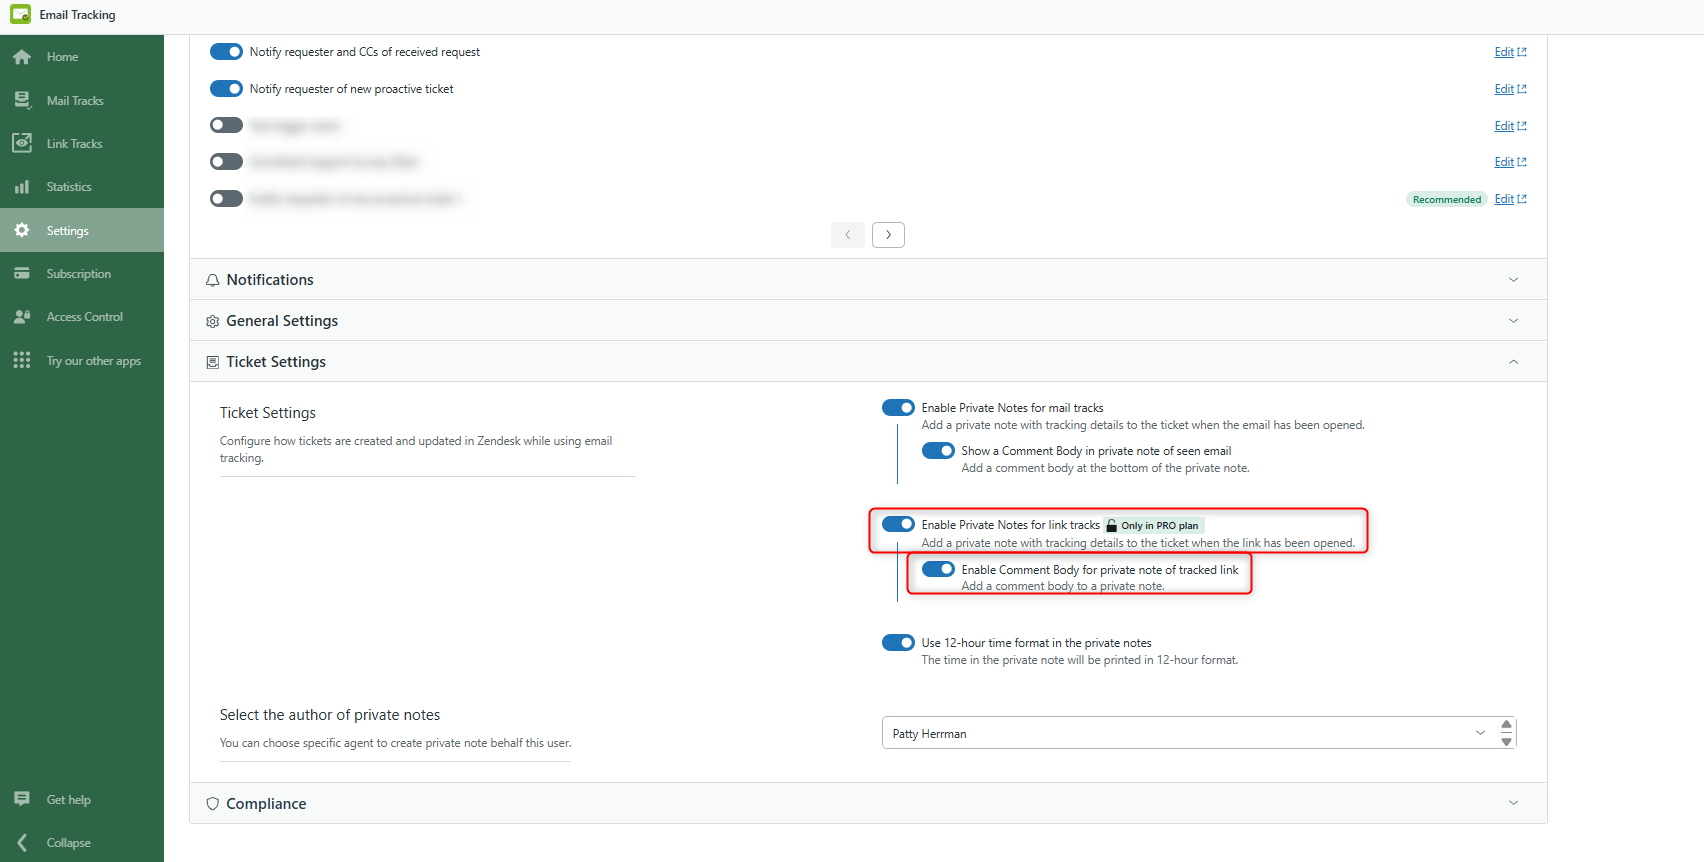Click the Ticket Settings section icon

click(213, 362)
